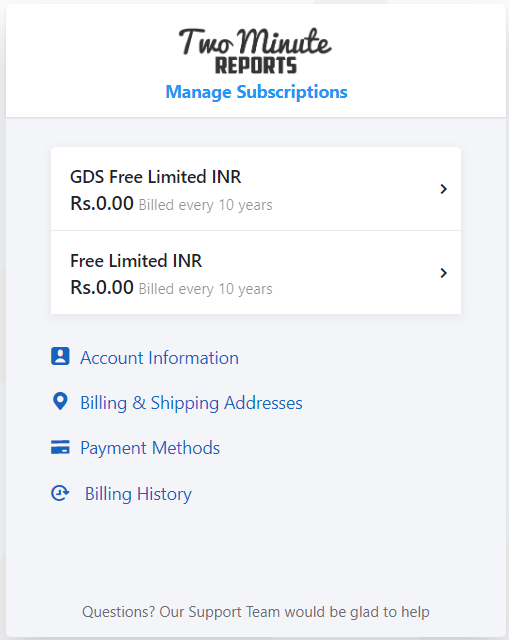
Task: Click the GDS Free Limited INR plan title
Action: (x=156, y=177)
